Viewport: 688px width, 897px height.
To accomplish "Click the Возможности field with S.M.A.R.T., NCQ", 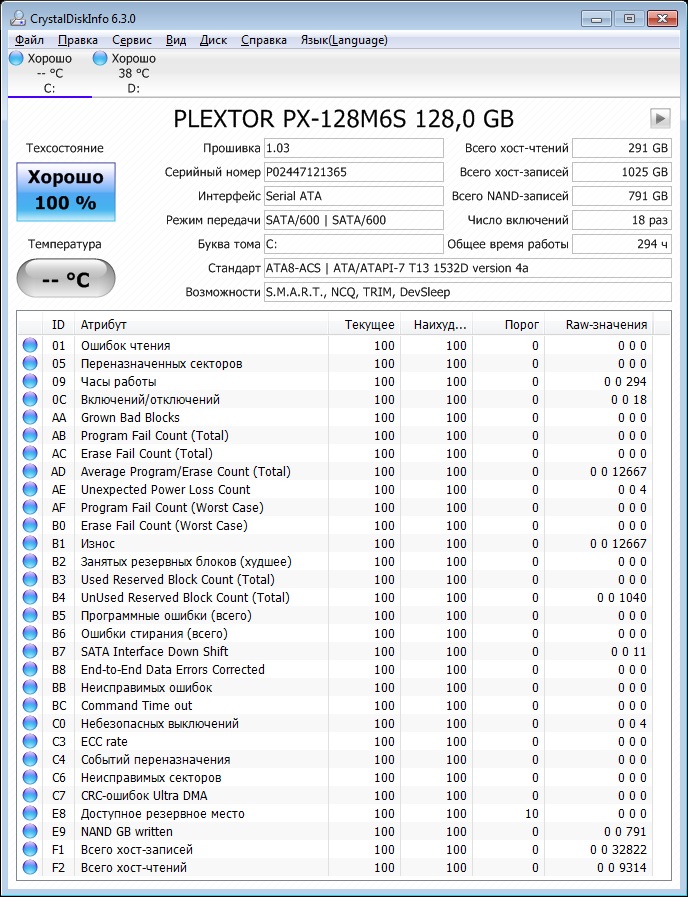I will point(468,292).
